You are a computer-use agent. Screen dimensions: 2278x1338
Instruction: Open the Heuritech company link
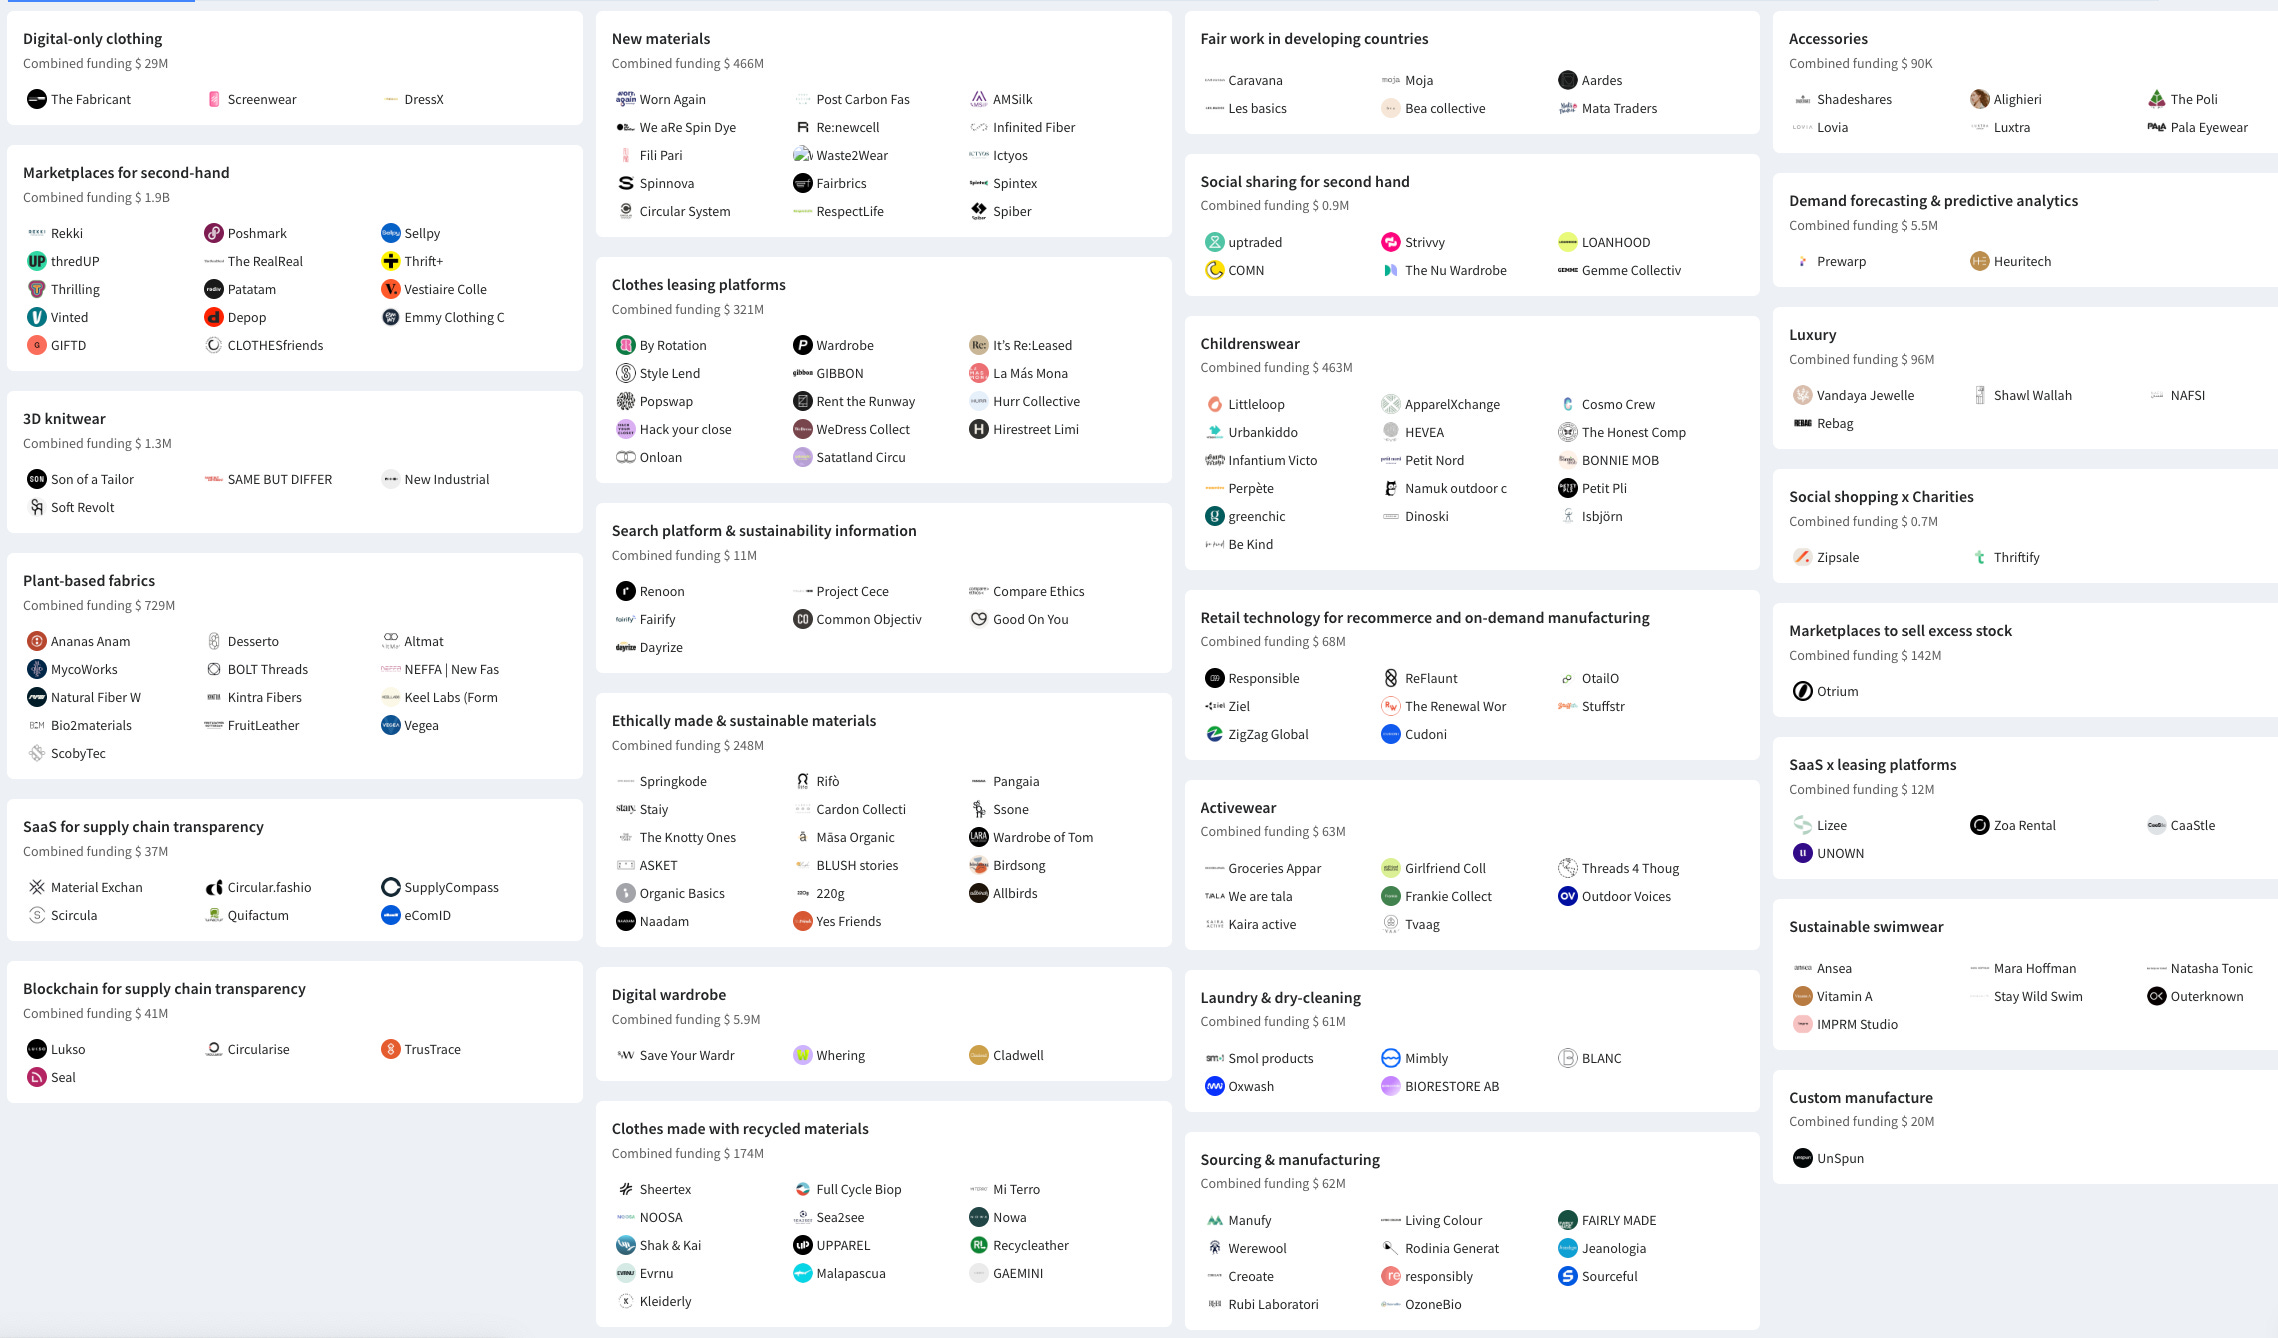click(2022, 261)
